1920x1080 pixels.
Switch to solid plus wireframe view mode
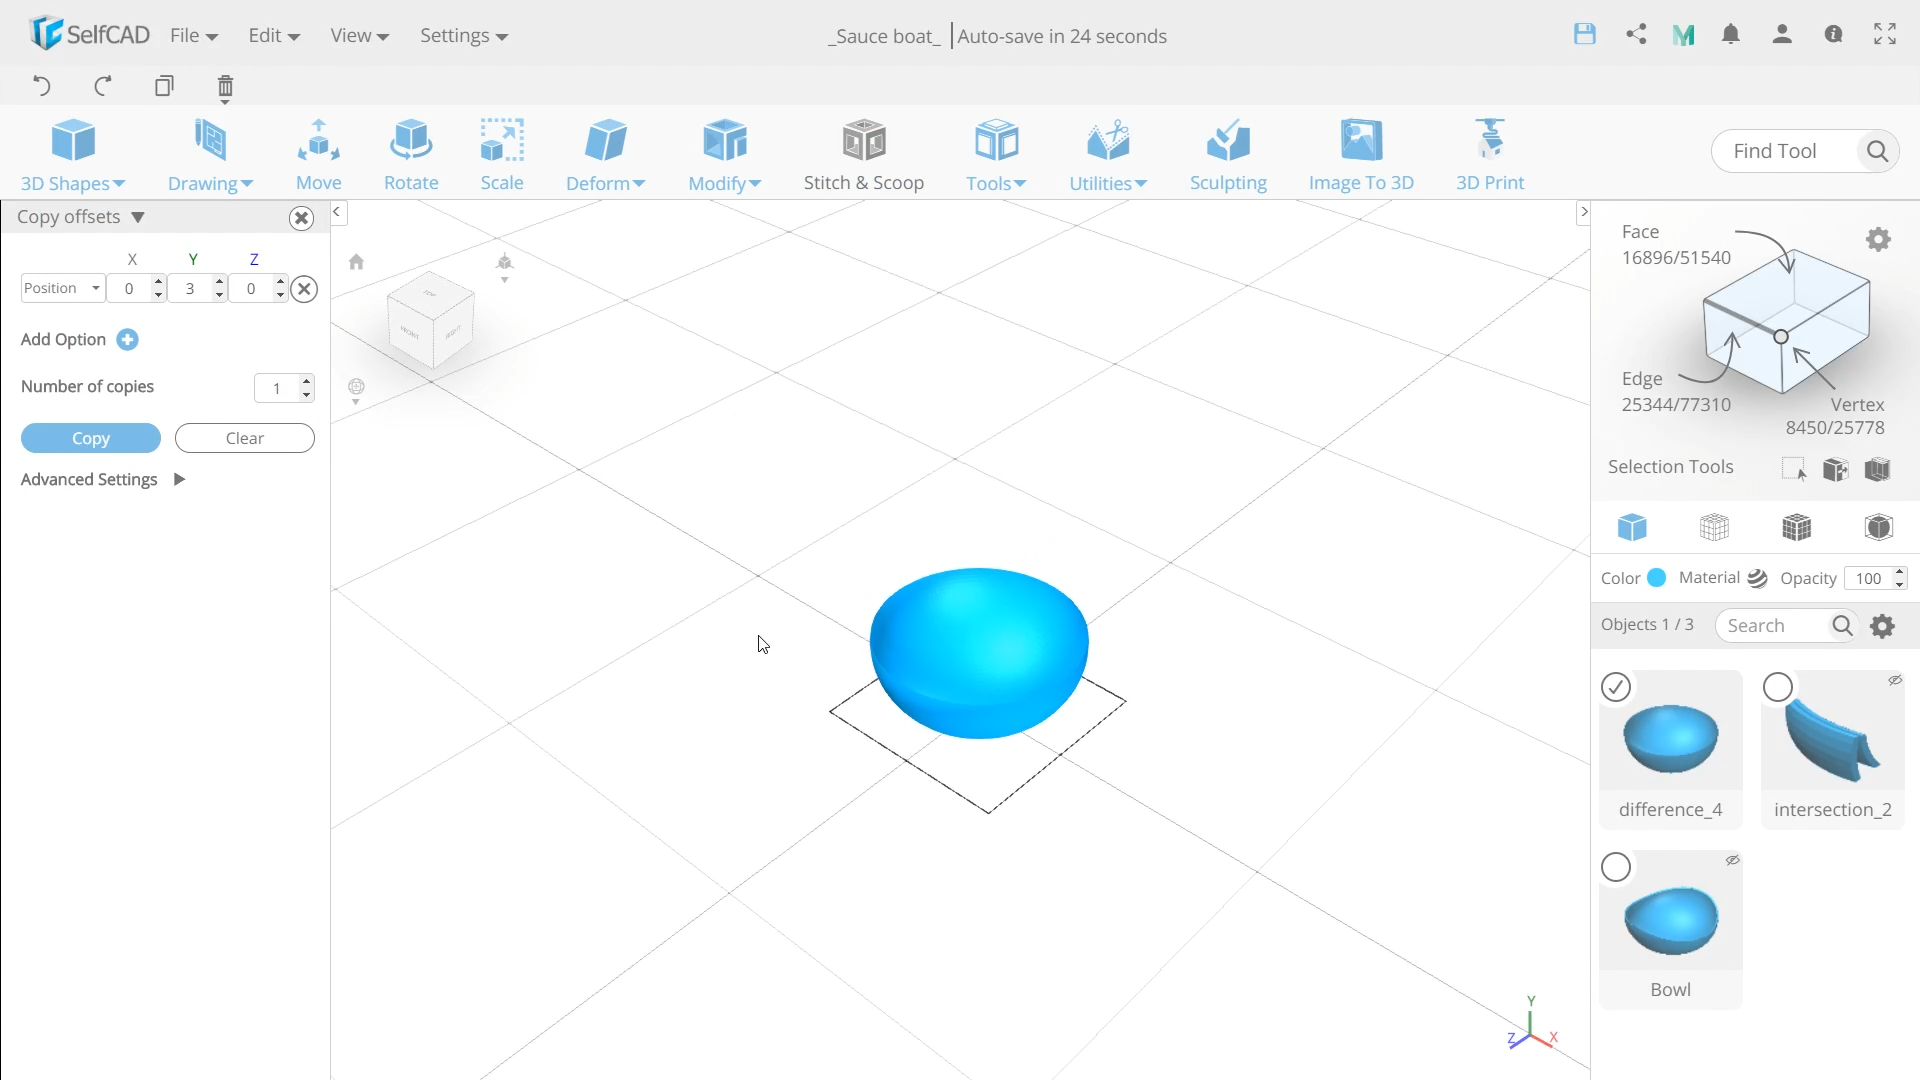click(1797, 527)
